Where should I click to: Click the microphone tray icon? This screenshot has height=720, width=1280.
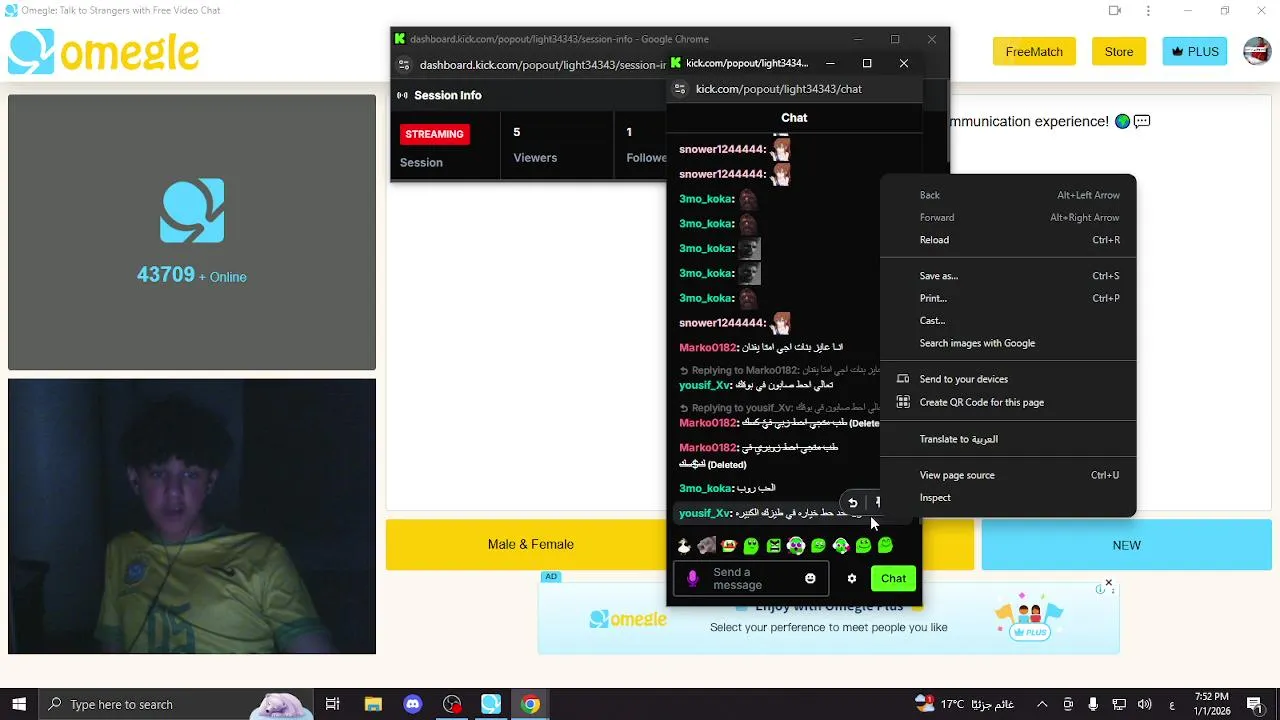point(1093,704)
